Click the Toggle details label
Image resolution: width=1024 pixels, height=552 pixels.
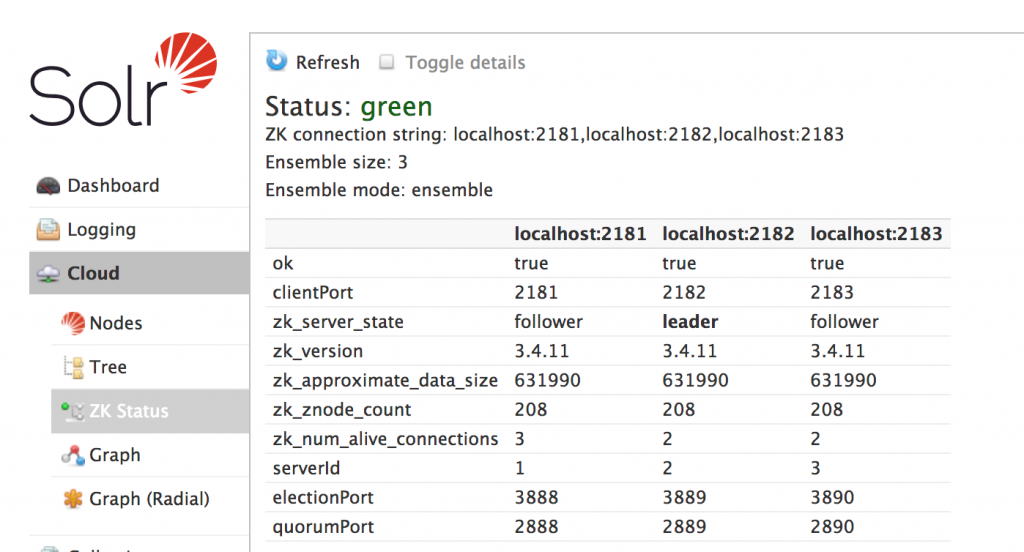pos(465,63)
